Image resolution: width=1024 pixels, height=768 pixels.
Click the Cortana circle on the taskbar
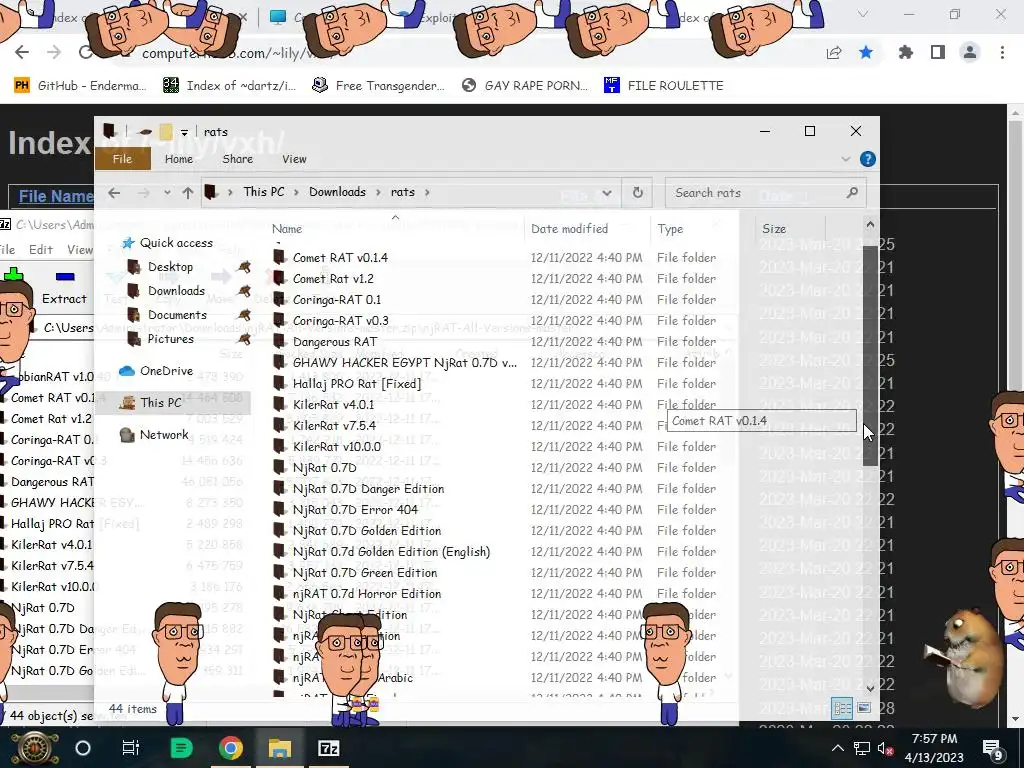coord(83,748)
